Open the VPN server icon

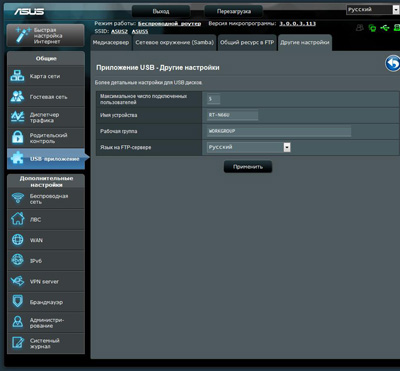coord(17,281)
